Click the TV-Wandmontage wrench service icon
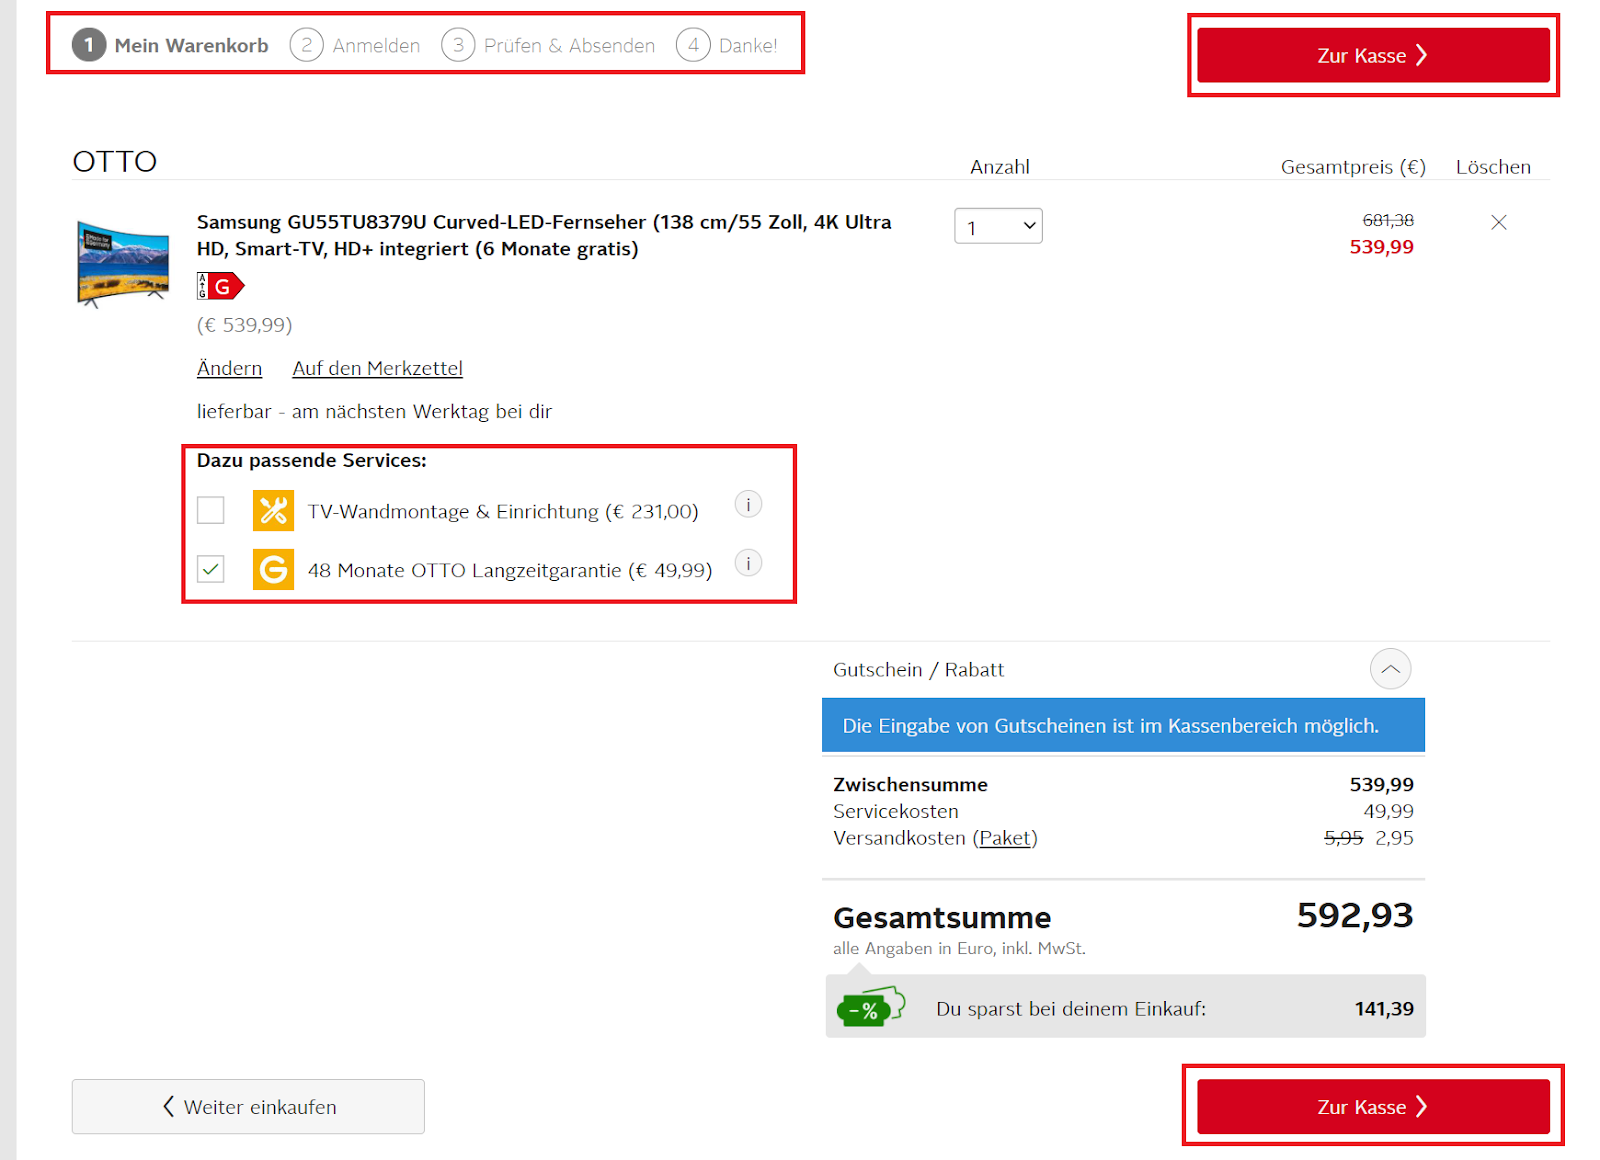This screenshot has width=1600, height=1160. coord(273,510)
